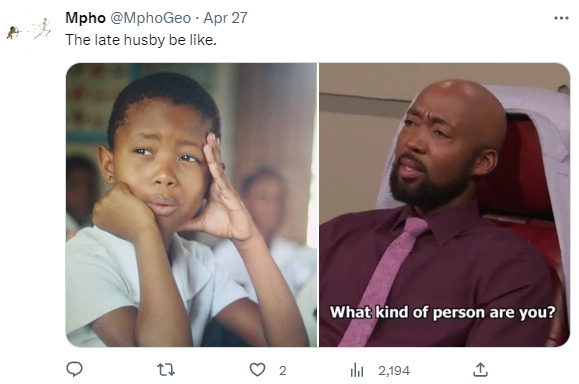Open view analytics bar chart icon
Screen dimensions: 579x384
point(357,370)
